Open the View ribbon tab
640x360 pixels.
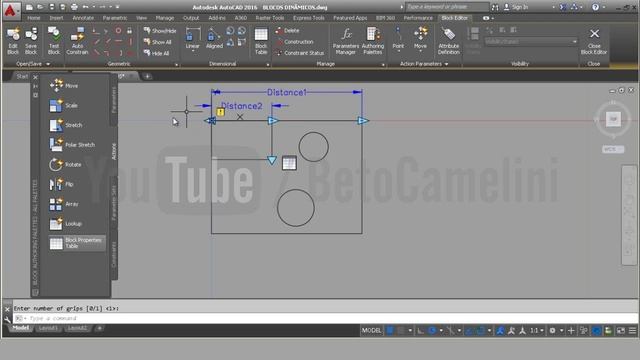click(141, 18)
